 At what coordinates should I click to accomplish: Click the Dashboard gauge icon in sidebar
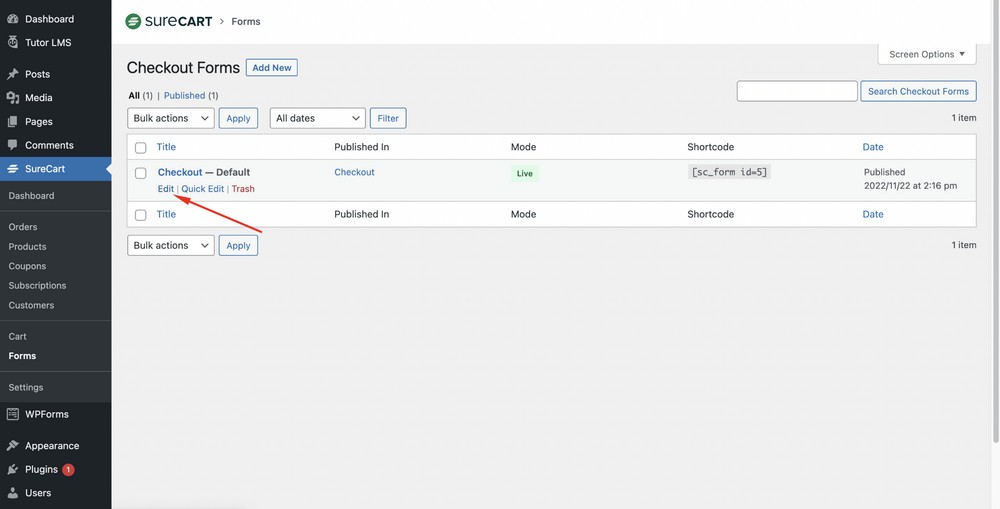pos(12,19)
